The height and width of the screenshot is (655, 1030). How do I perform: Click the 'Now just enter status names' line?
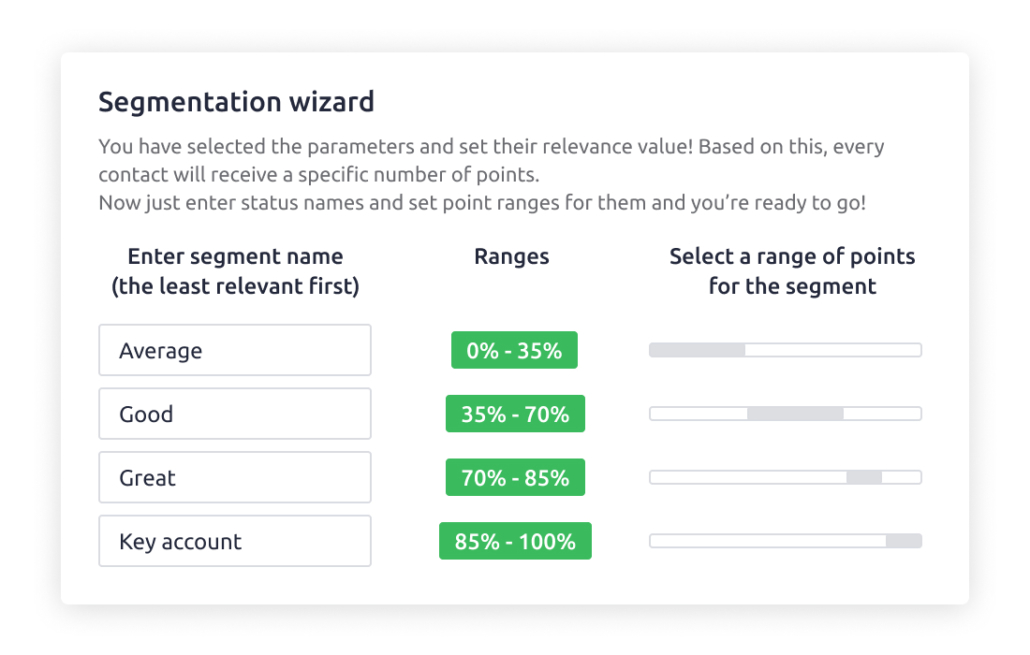pyautogui.click(x=481, y=202)
